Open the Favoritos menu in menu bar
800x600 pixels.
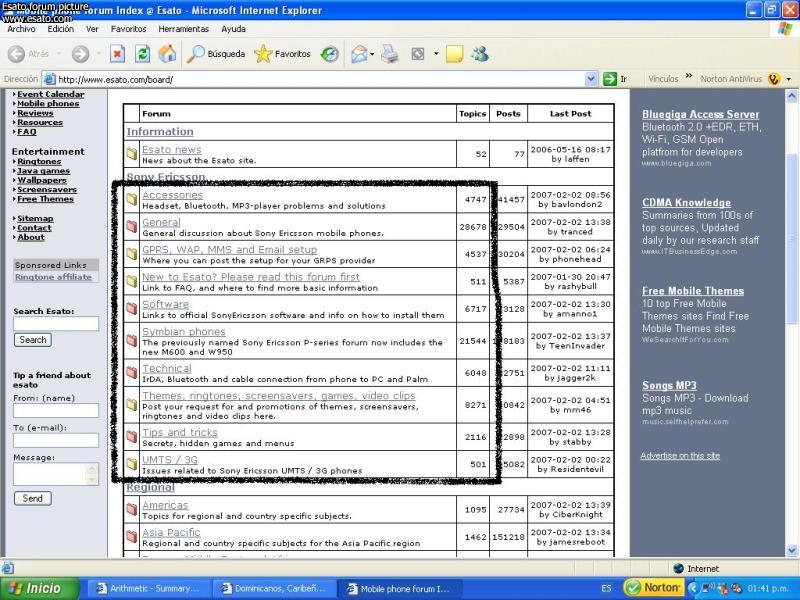[x=129, y=29]
